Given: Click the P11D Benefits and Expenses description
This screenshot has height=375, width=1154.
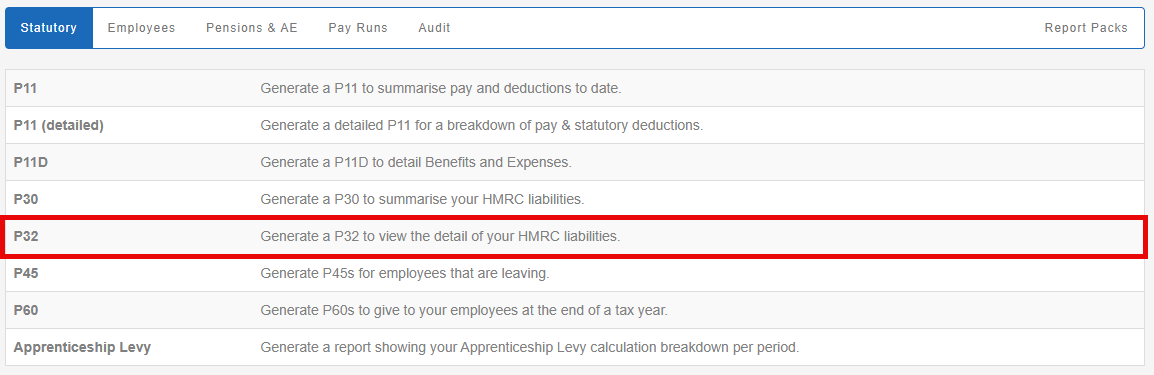Looking at the screenshot, I should tap(416, 162).
